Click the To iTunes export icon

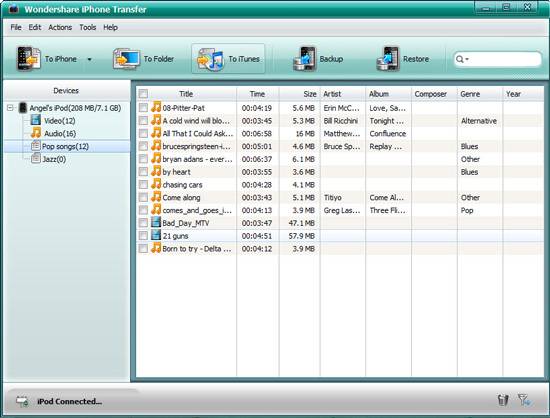pyautogui.click(x=211, y=60)
